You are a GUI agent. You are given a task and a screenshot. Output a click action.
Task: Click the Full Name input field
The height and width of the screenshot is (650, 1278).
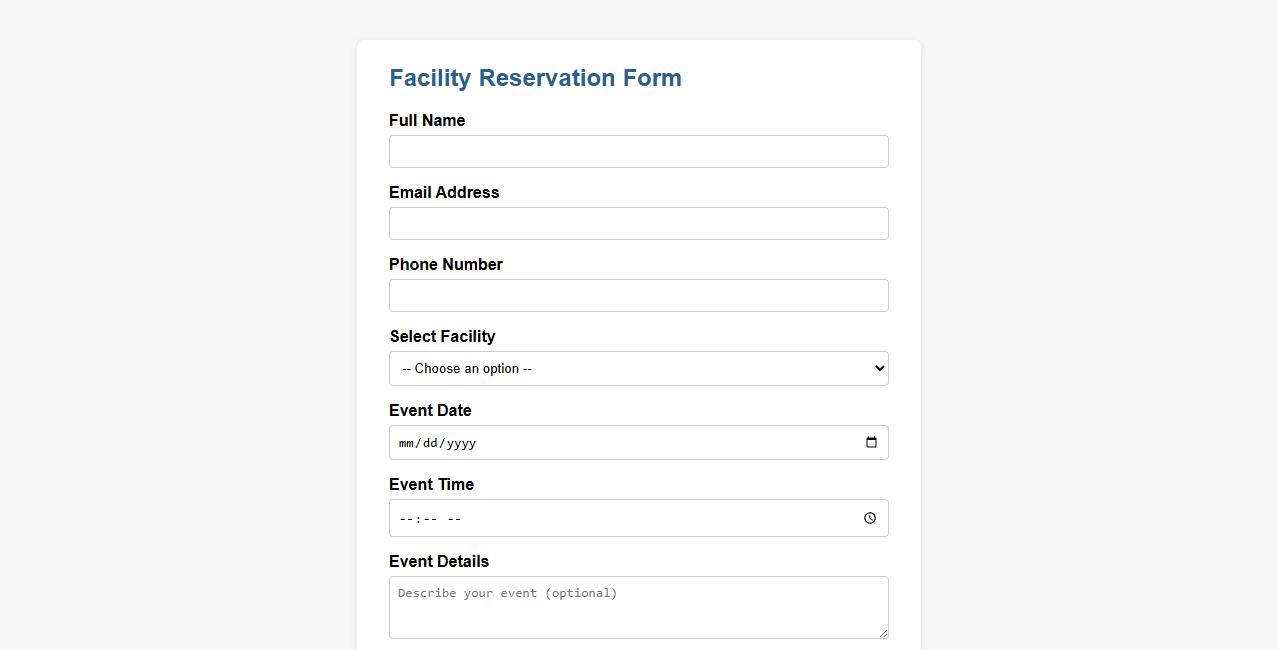coord(639,151)
